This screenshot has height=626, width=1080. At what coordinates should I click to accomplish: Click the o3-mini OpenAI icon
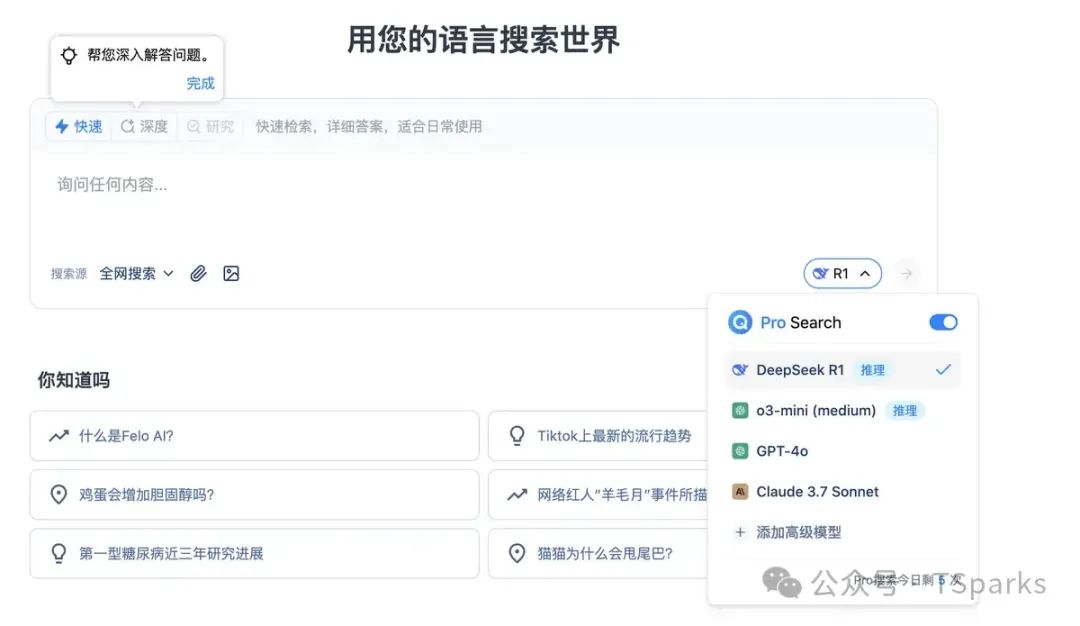pyautogui.click(x=740, y=410)
